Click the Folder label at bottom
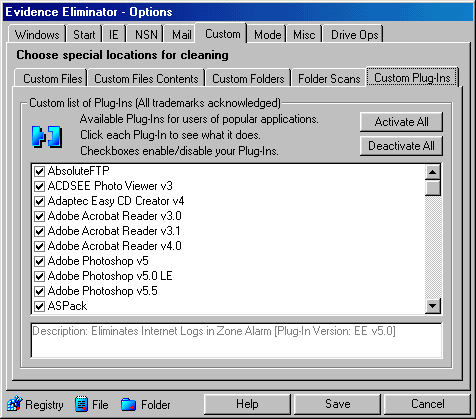The height and width of the screenshot is (419, 476). [x=155, y=404]
